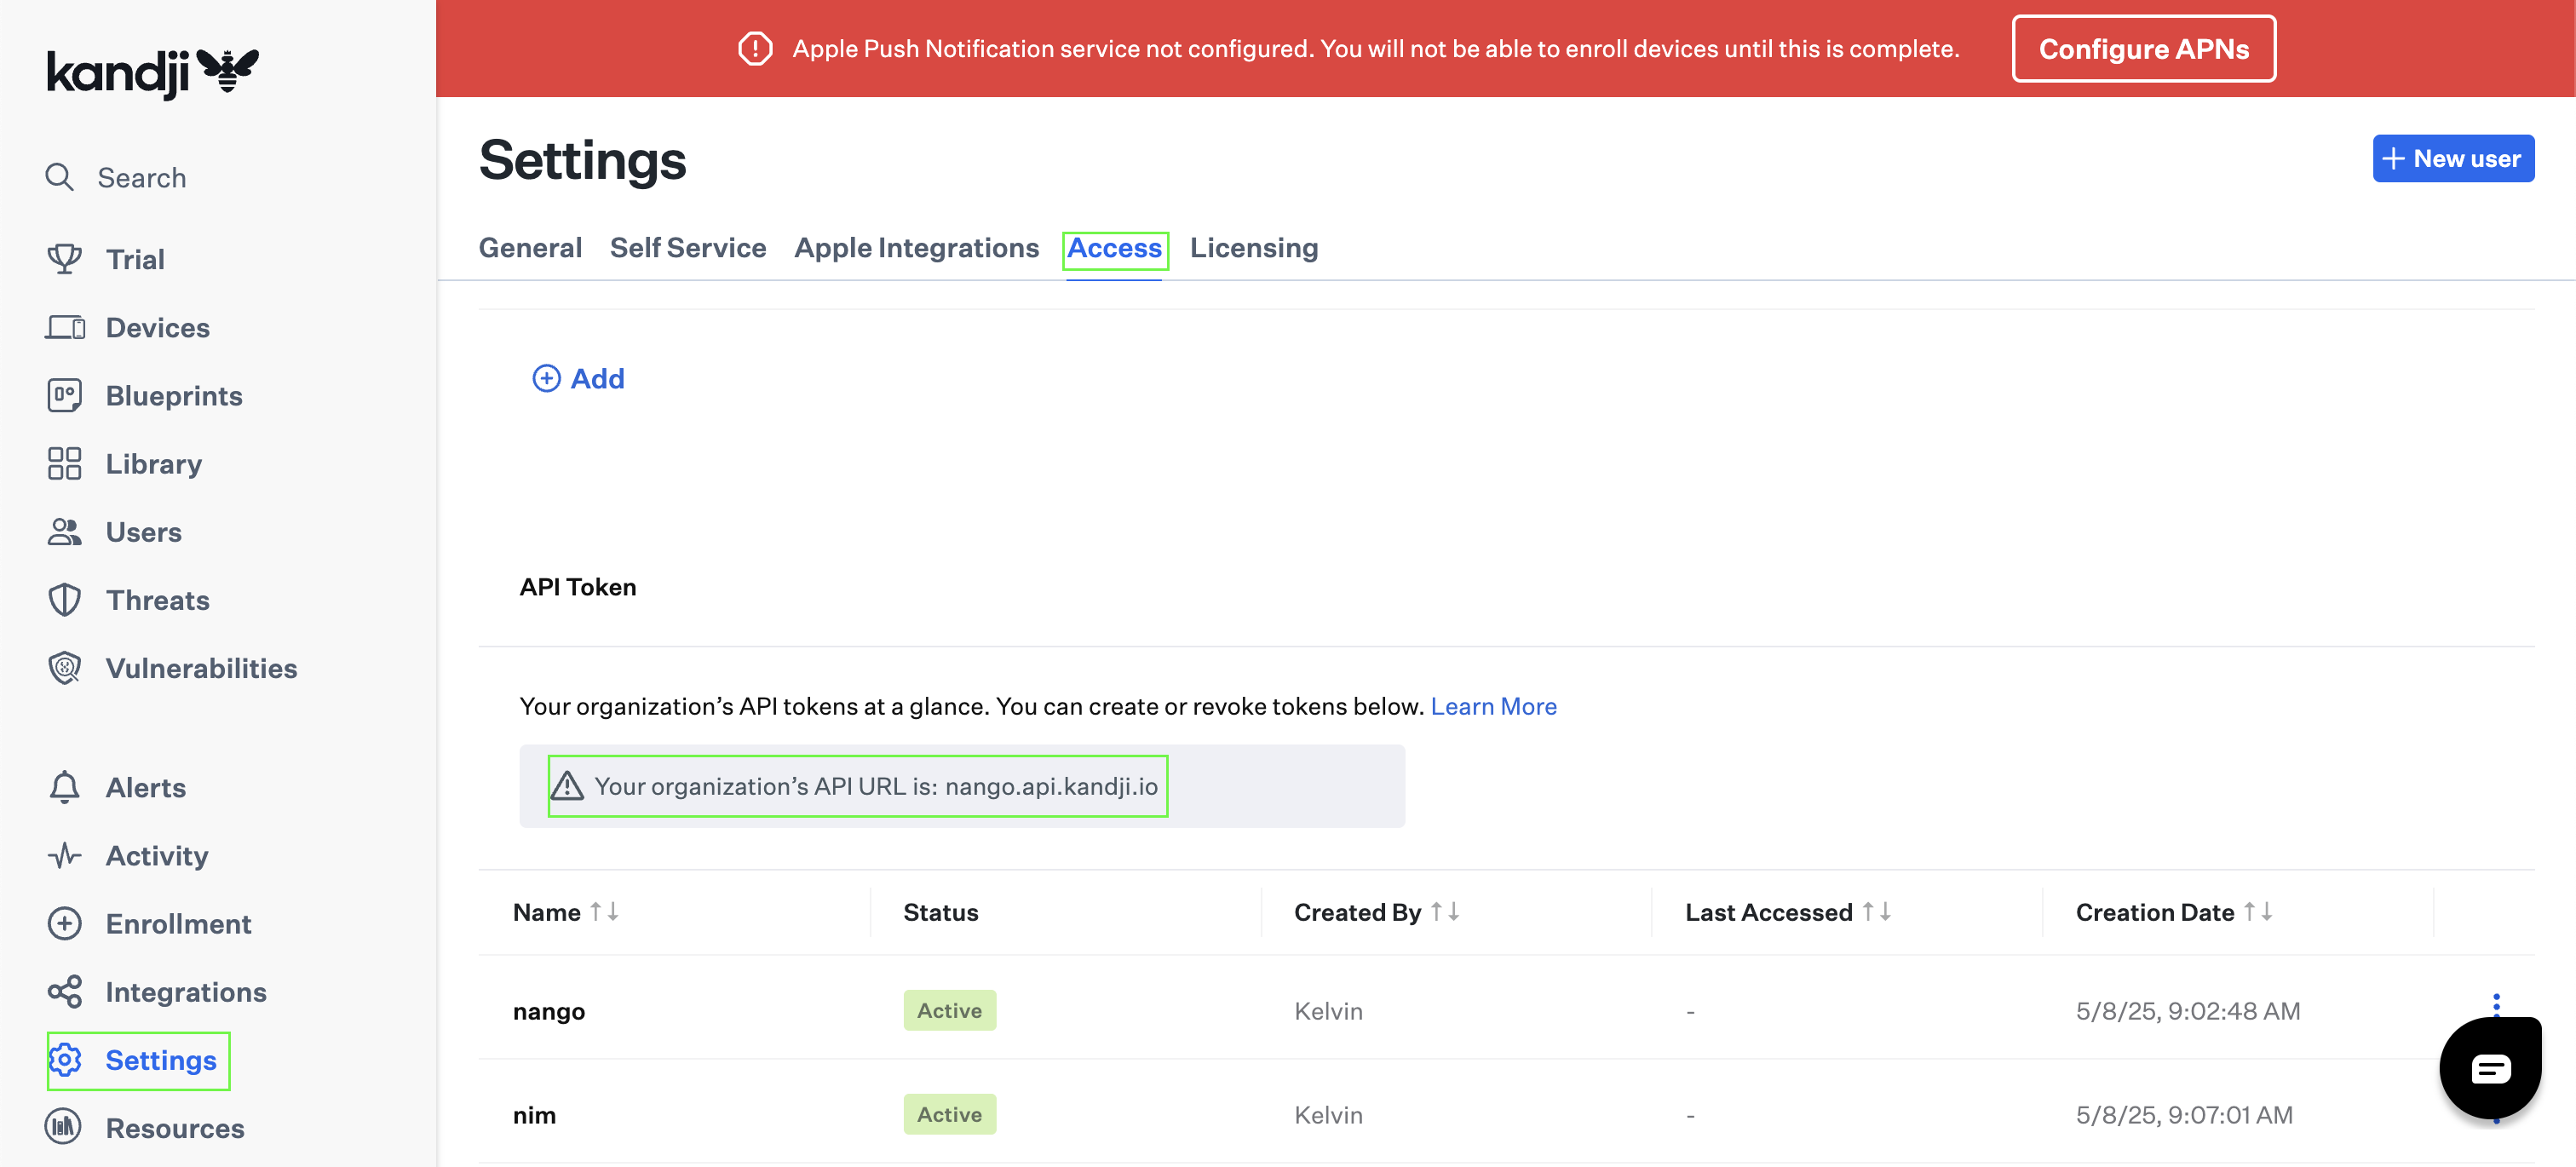This screenshot has width=2576, height=1167.
Task: Click the Configure APNs button
Action: [x=2143, y=48]
